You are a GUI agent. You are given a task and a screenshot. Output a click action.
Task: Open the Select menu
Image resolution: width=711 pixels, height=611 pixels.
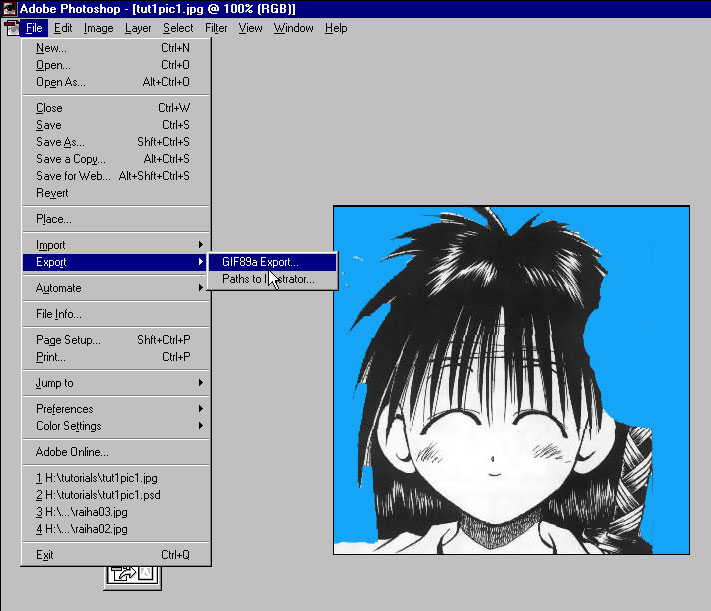click(178, 28)
